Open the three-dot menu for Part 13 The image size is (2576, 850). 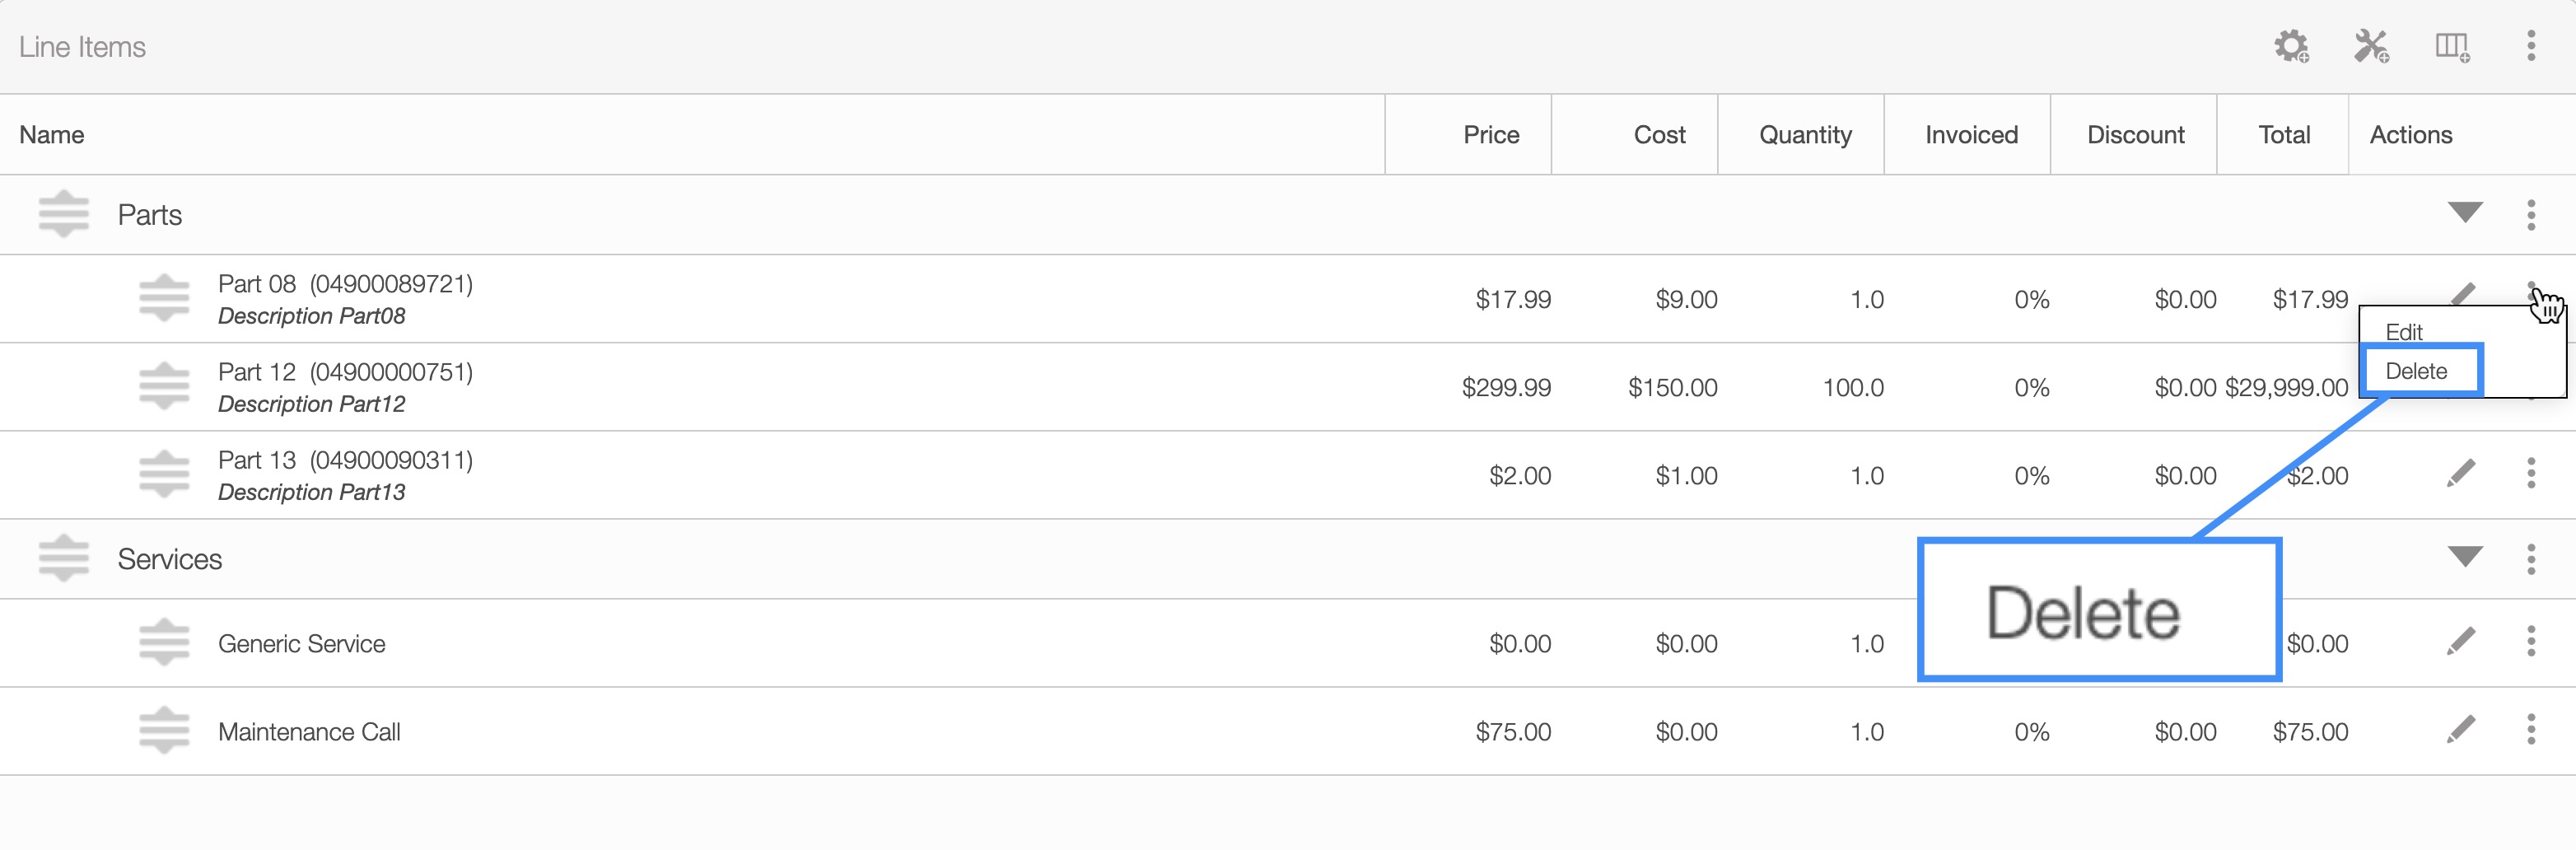coord(2531,473)
